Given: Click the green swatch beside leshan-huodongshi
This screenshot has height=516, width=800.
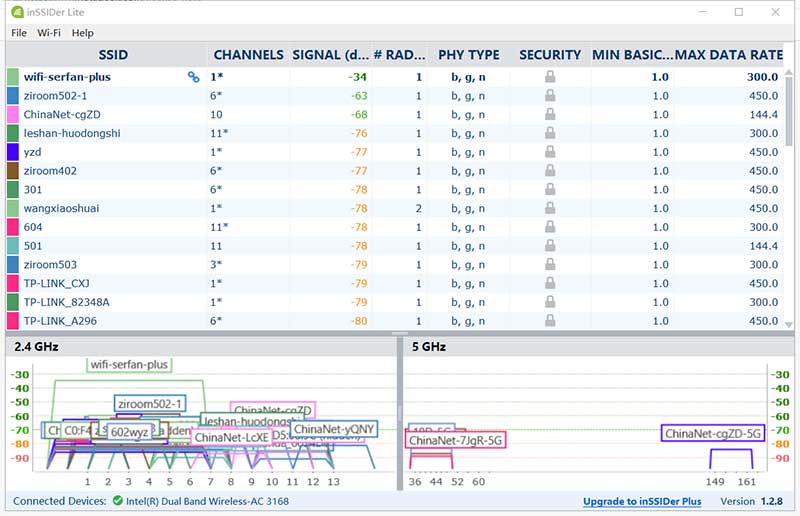Looking at the screenshot, I should tap(13, 133).
